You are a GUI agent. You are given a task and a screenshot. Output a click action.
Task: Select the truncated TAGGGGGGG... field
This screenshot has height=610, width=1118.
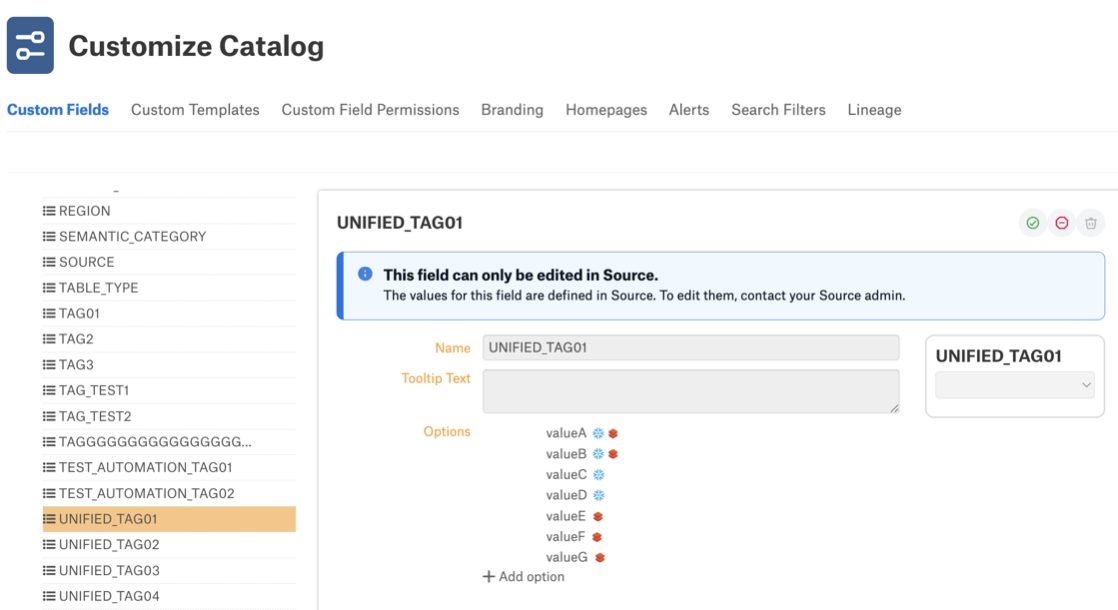pos(169,442)
